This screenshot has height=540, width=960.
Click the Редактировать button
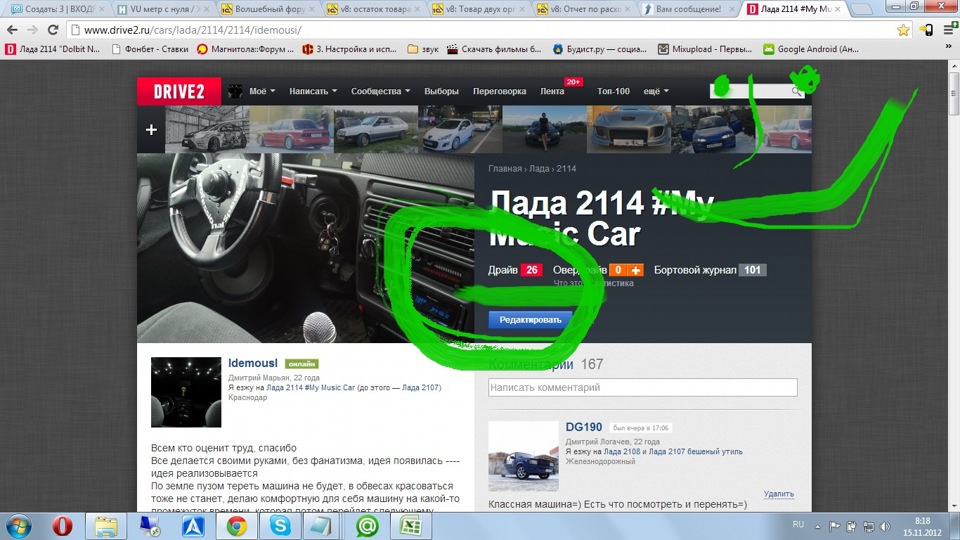tap(530, 320)
